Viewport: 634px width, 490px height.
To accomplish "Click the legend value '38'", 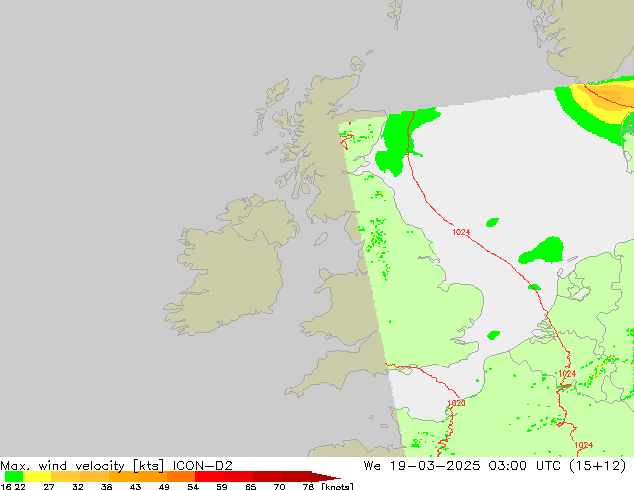I will pos(106,486).
